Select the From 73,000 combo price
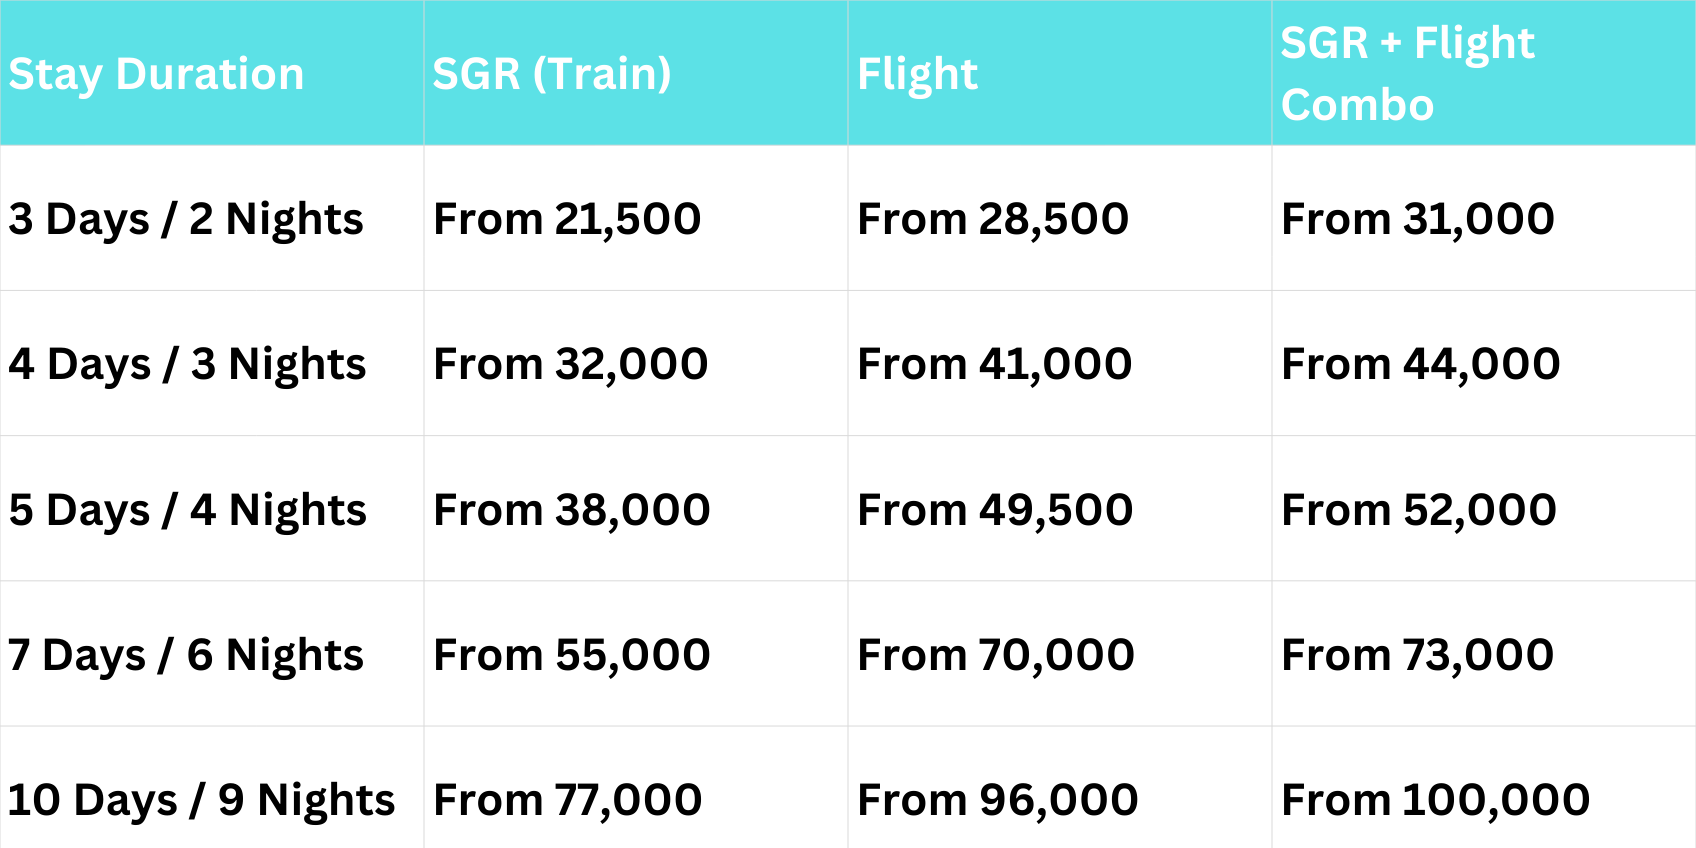Viewport: 1696px width, 848px height. [x=1417, y=655]
